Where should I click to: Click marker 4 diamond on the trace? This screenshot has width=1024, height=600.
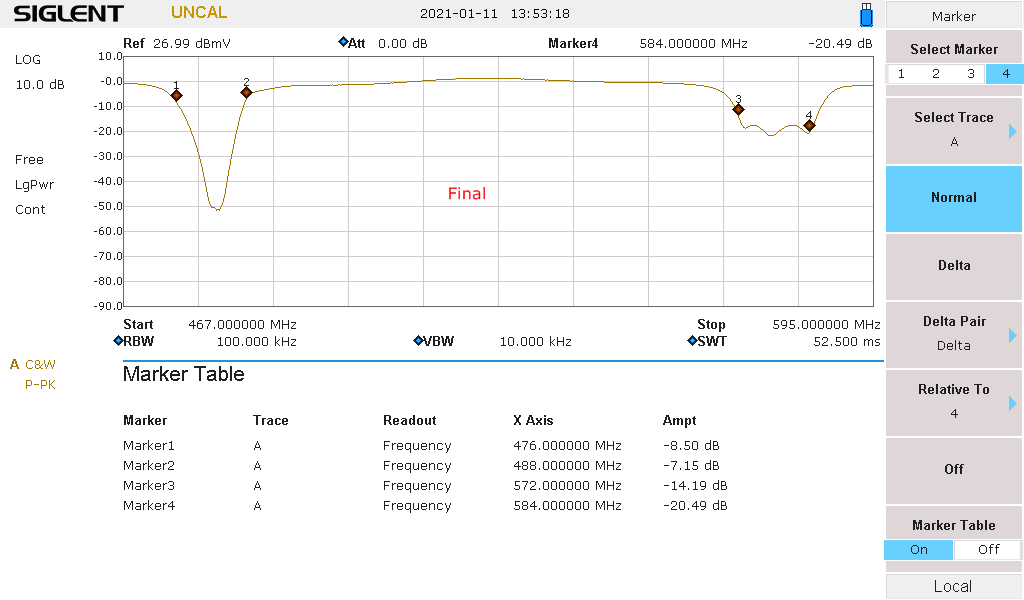tap(809, 126)
